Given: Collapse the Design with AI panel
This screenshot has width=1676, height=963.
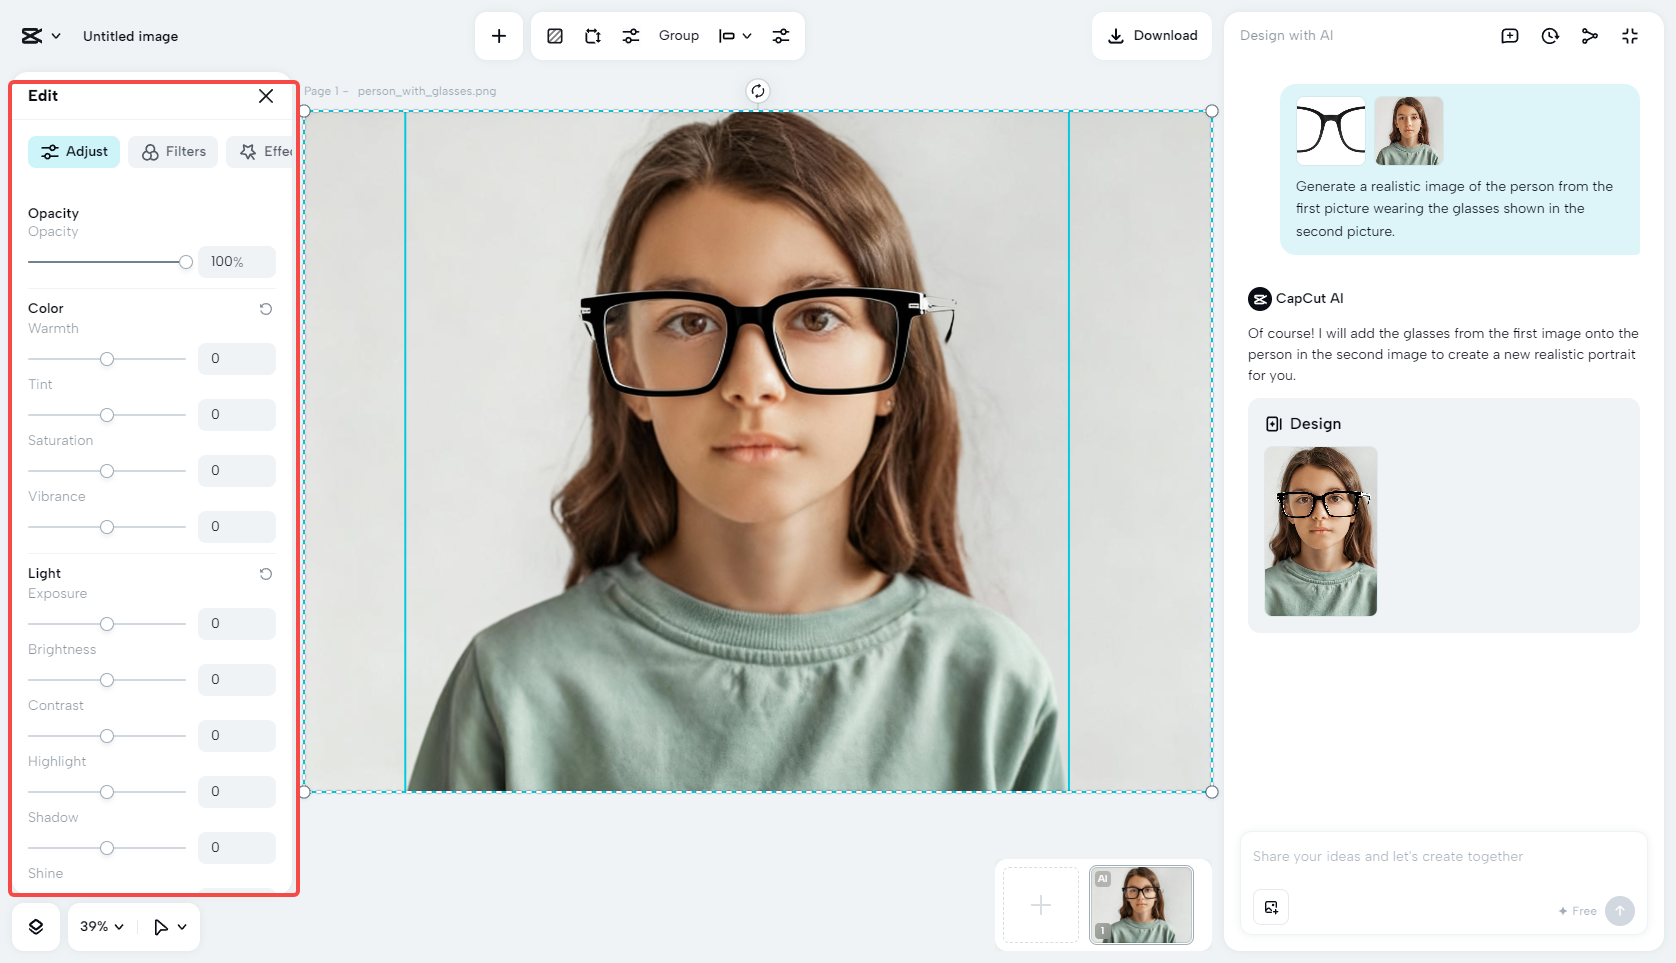Looking at the screenshot, I should click(x=1630, y=36).
